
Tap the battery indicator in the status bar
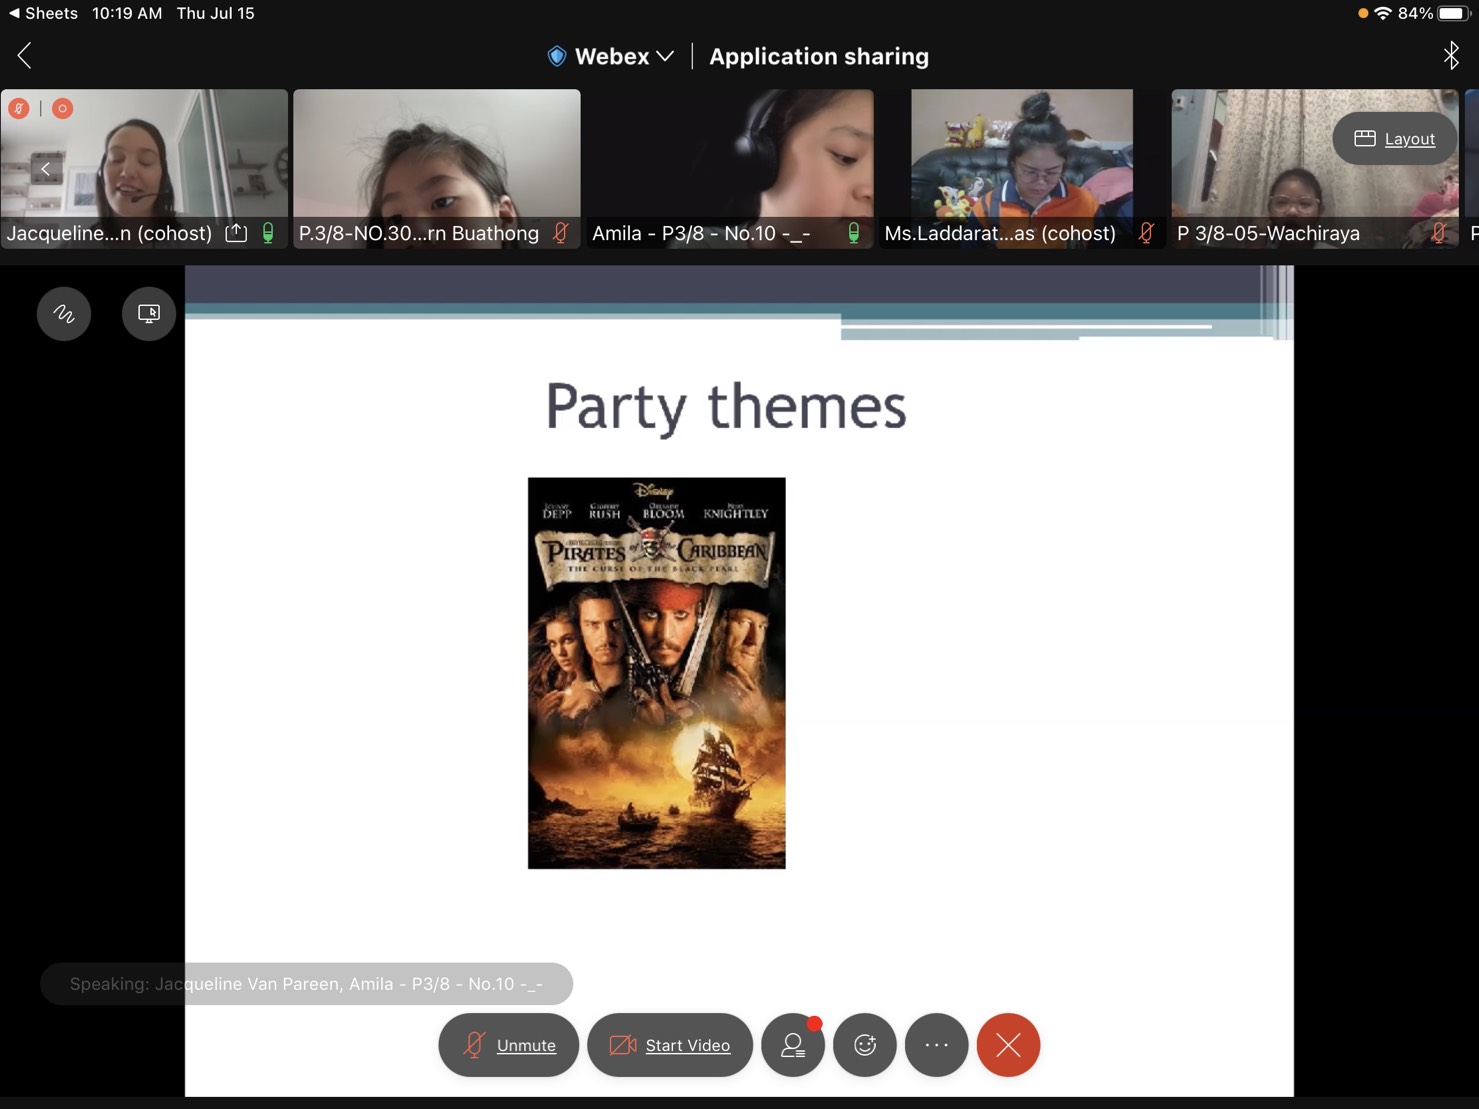click(1454, 13)
